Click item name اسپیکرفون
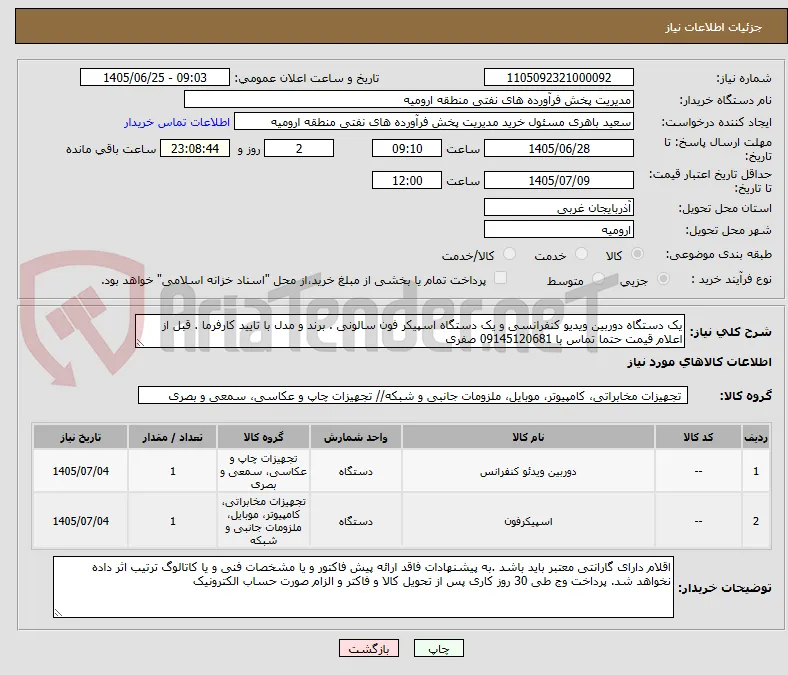The width and height of the screenshot is (788, 675). pyautogui.click(x=528, y=521)
